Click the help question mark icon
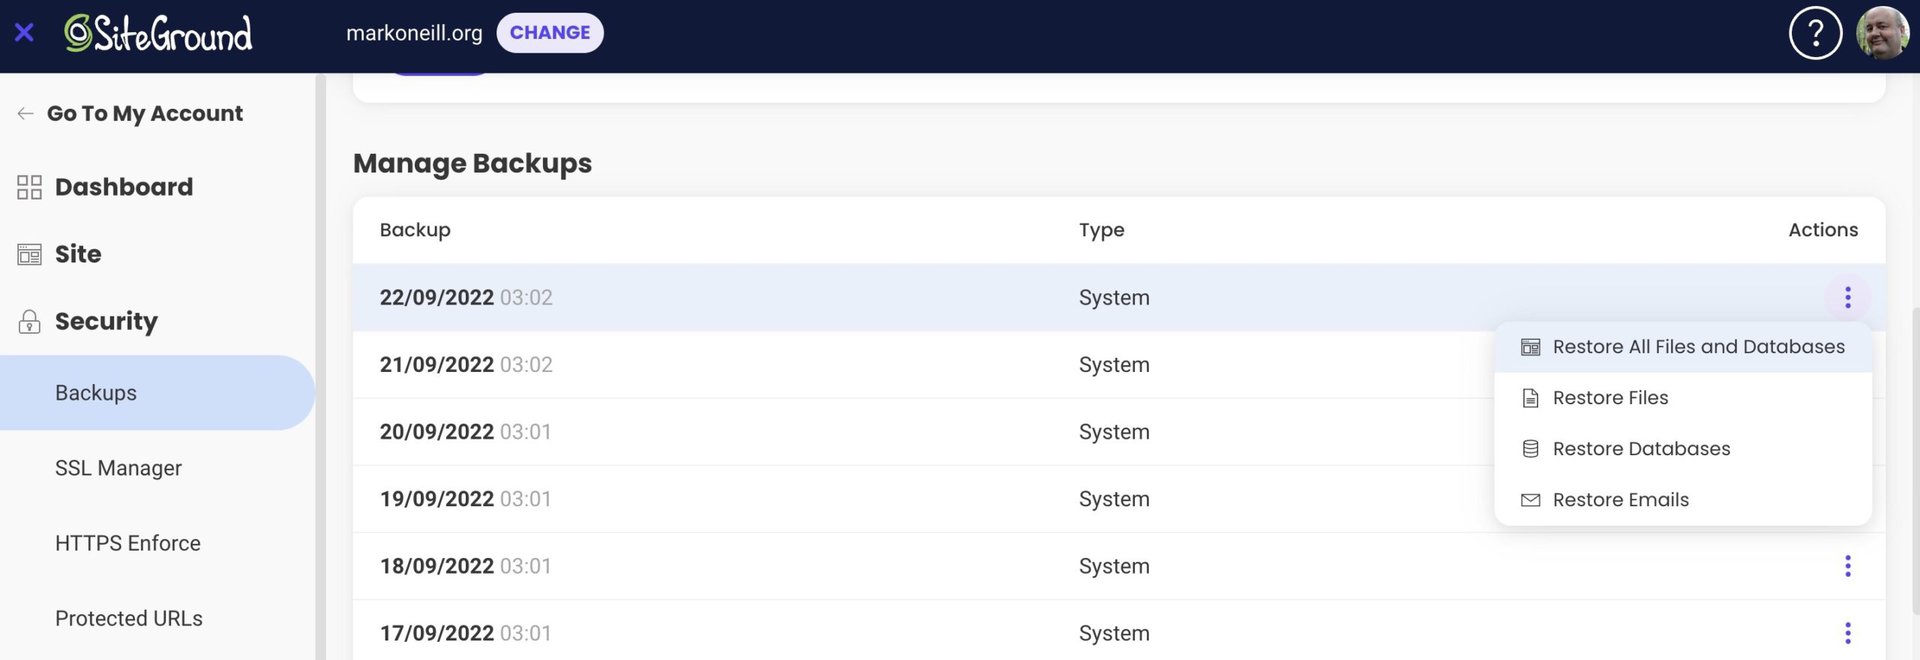Viewport: 1920px width, 660px height. [1815, 33]
